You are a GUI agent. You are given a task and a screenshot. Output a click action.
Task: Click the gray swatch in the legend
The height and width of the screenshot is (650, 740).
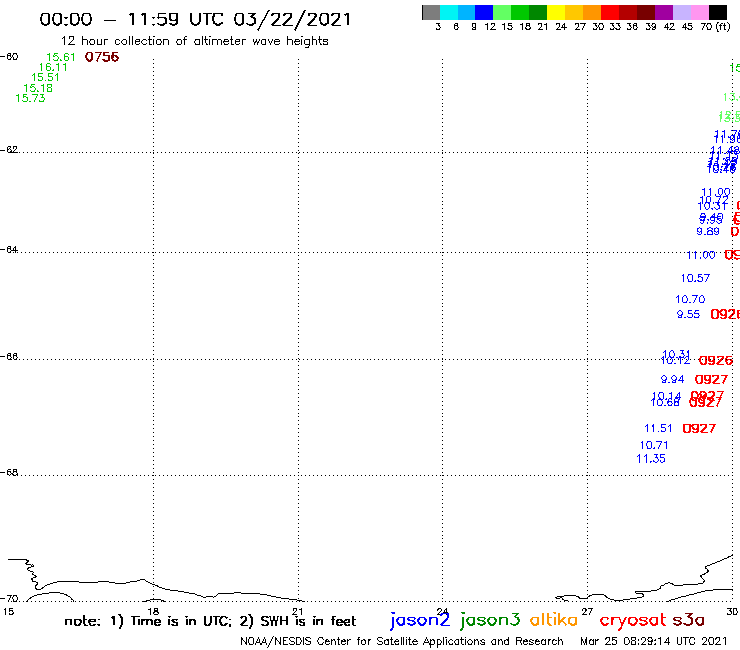pyautogui.click(x=431, y=12)
